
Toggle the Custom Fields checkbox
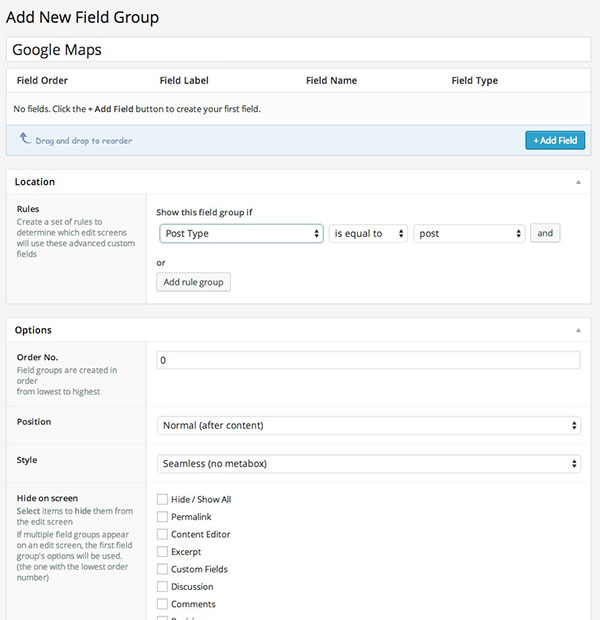(x=162, y=569)
